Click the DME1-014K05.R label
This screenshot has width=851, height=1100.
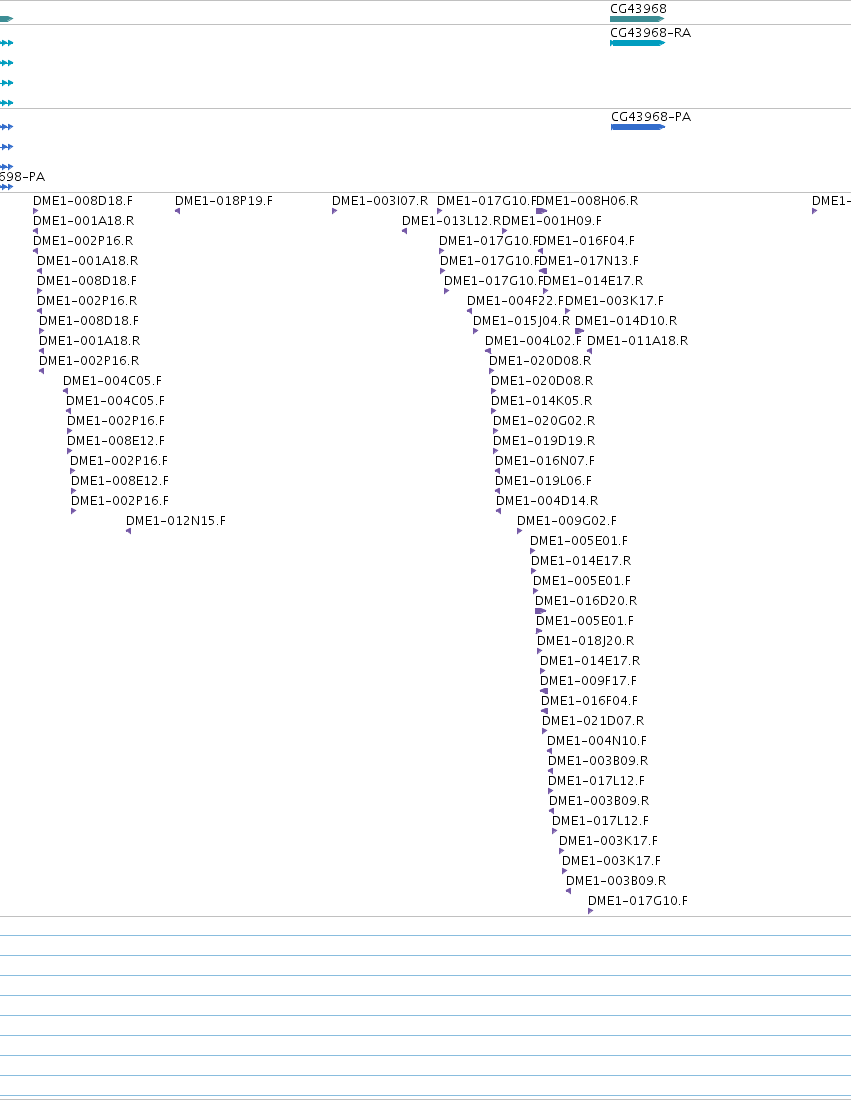[x=542, y=401]
